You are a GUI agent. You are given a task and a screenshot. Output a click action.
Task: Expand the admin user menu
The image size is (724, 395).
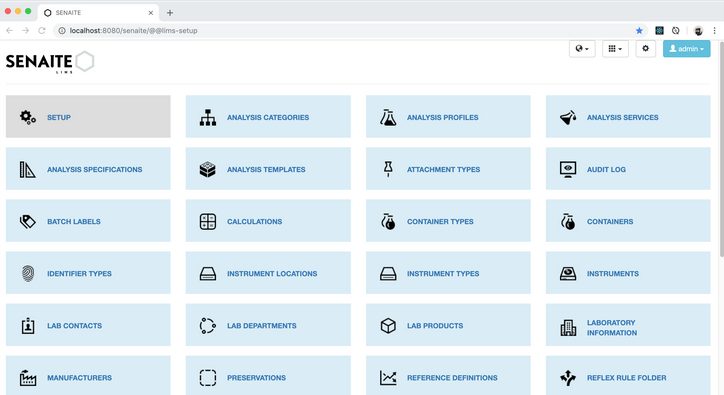687,49
